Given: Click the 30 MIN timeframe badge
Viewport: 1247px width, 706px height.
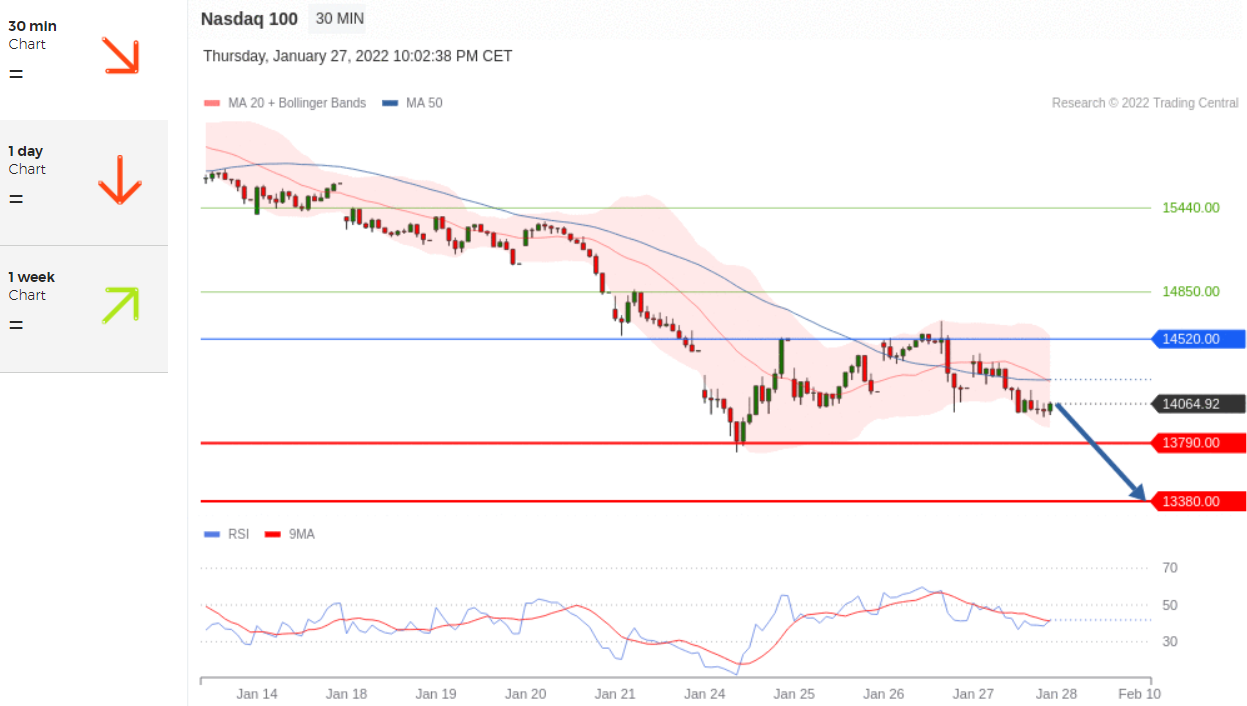Looking at the screenshot, I should point(336,18).
